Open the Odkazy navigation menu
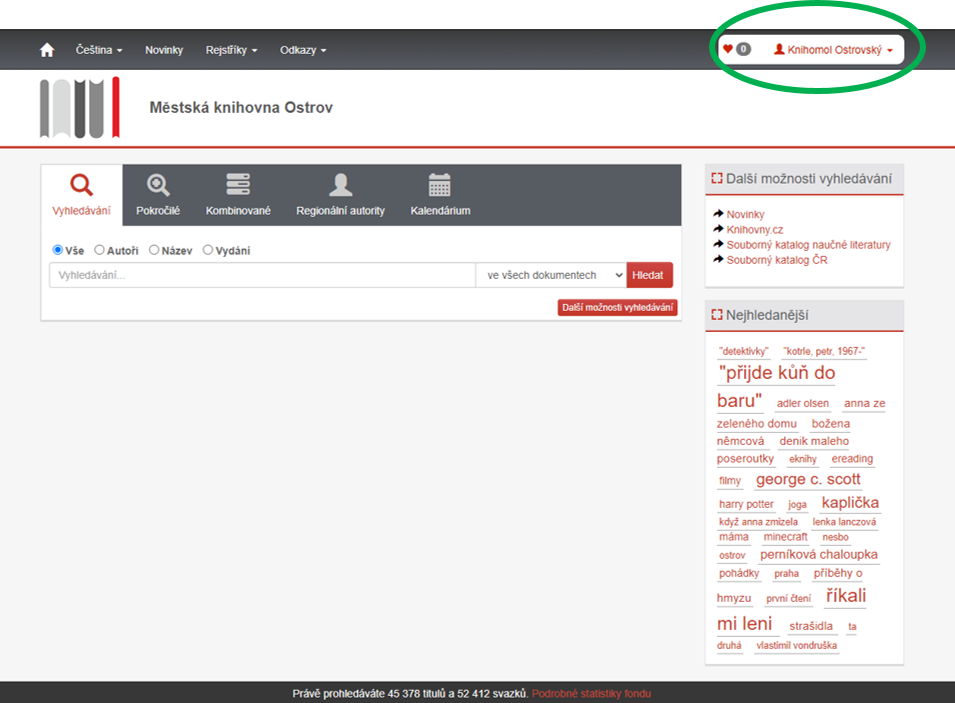 tap(303, 50)
